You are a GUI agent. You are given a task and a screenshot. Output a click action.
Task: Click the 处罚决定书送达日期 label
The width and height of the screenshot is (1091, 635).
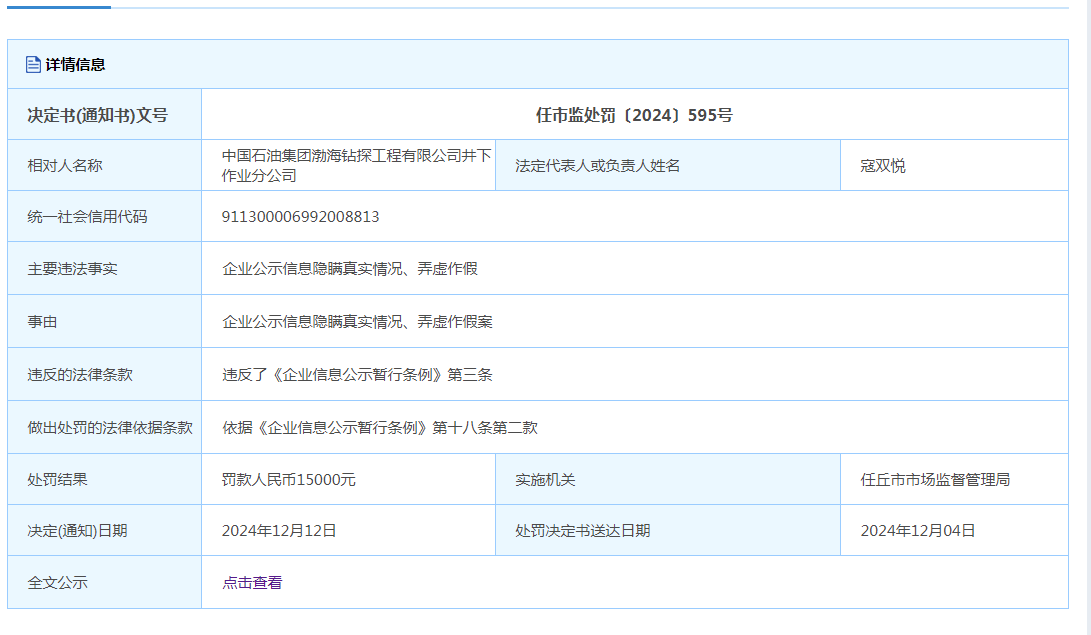pyautogui.click(x=583, y=531)
